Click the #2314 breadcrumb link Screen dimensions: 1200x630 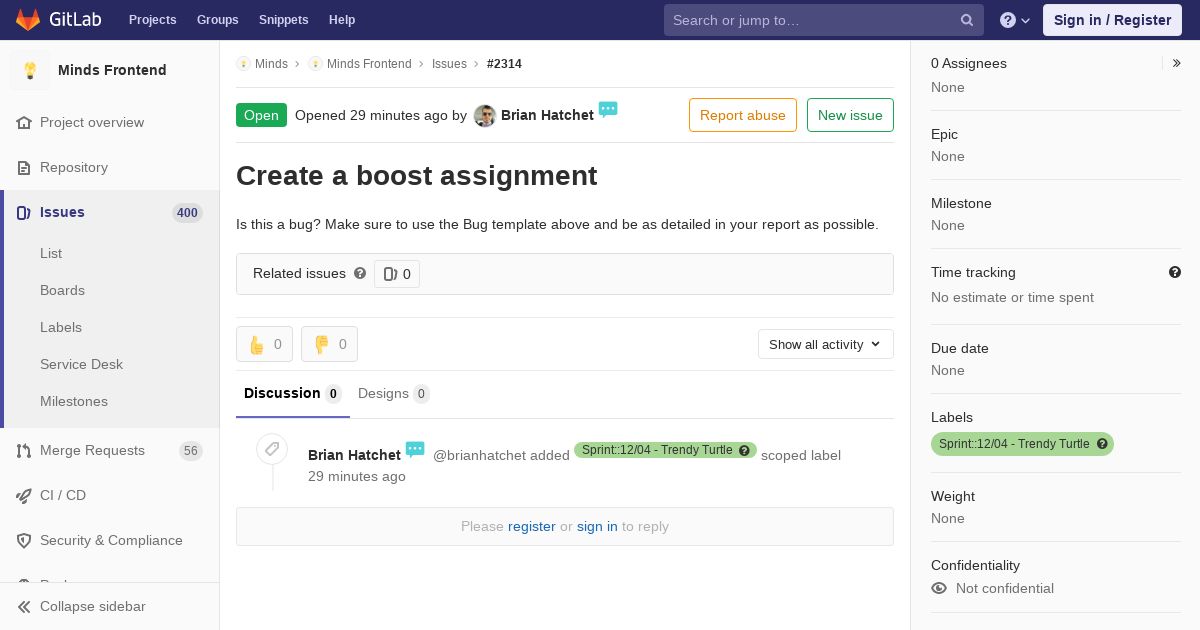point(504,64)
